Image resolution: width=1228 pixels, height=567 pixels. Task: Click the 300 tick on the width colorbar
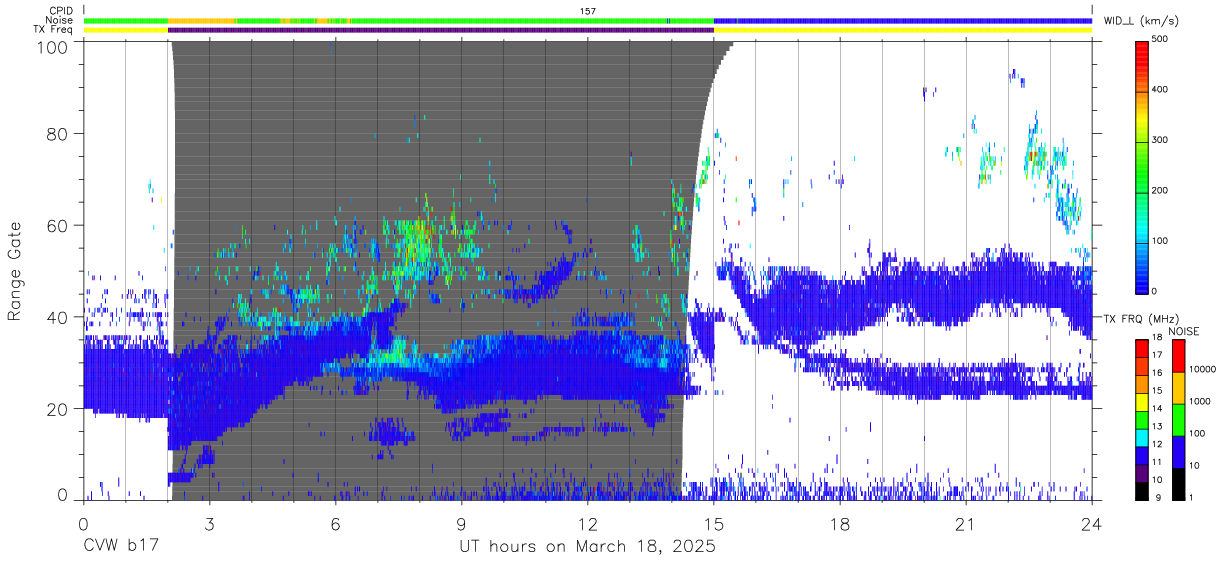(x=1159, y=140)
